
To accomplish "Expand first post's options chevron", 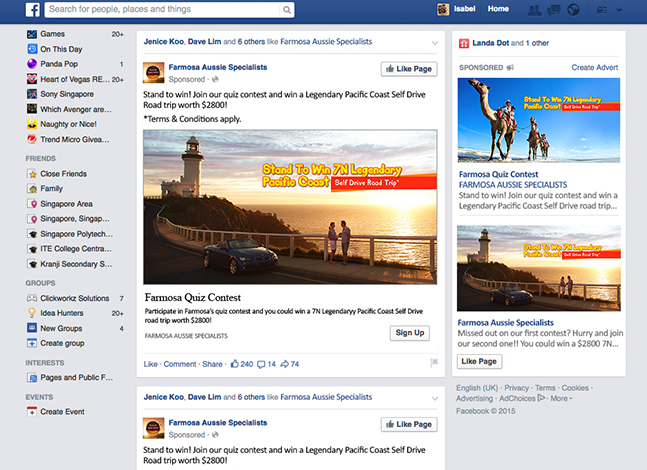I will [x=435, y=43].
